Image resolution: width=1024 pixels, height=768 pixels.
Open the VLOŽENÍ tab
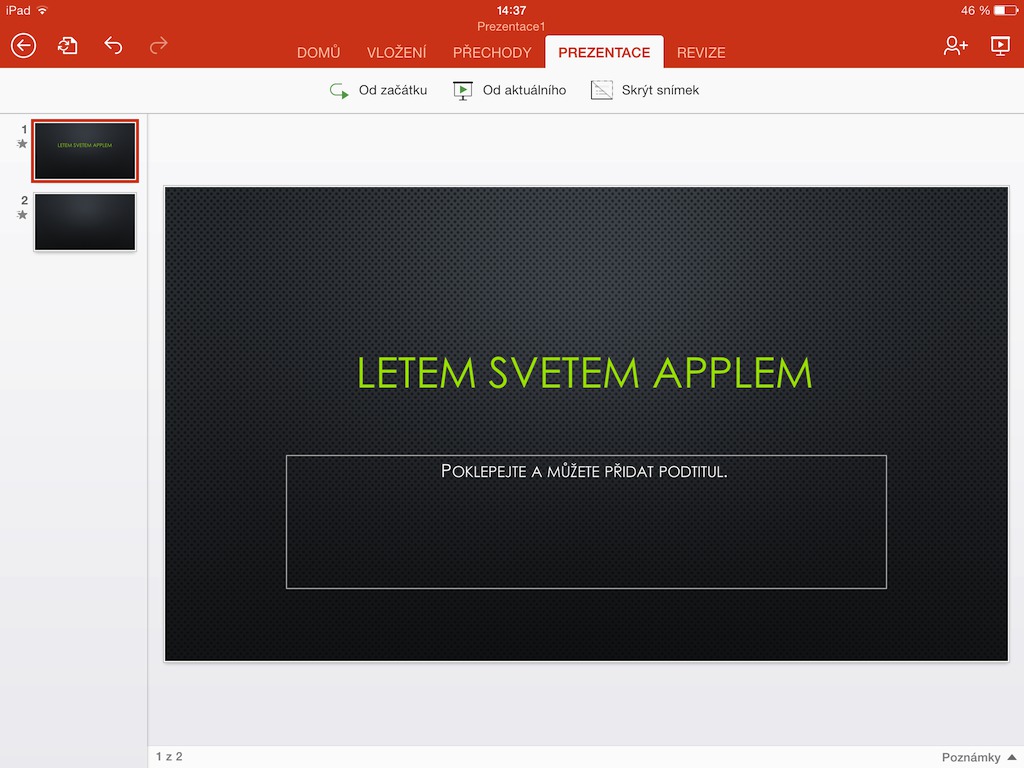tap(396, 53)
